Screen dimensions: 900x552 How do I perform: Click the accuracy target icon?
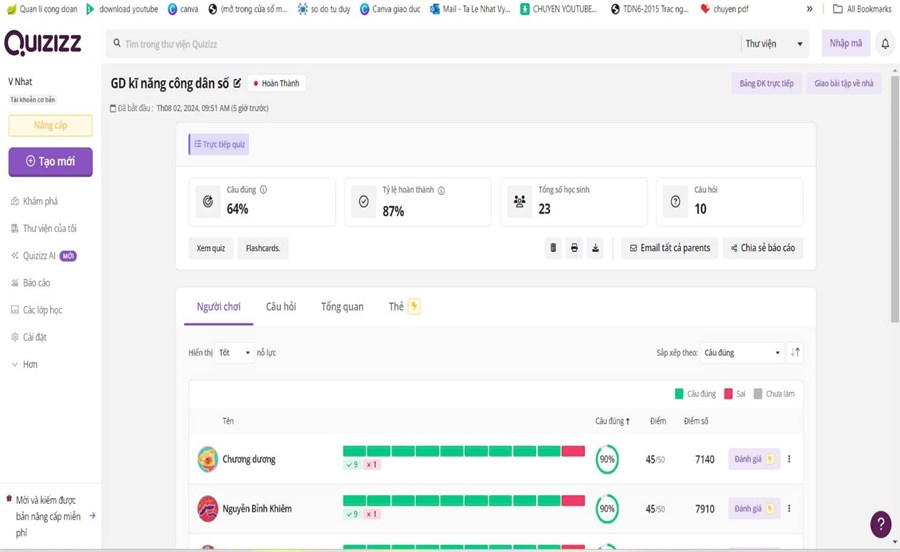(208, 201)
